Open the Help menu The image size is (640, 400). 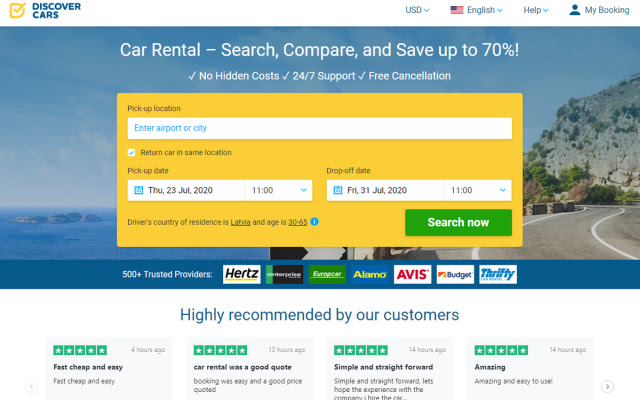(536, 10)
